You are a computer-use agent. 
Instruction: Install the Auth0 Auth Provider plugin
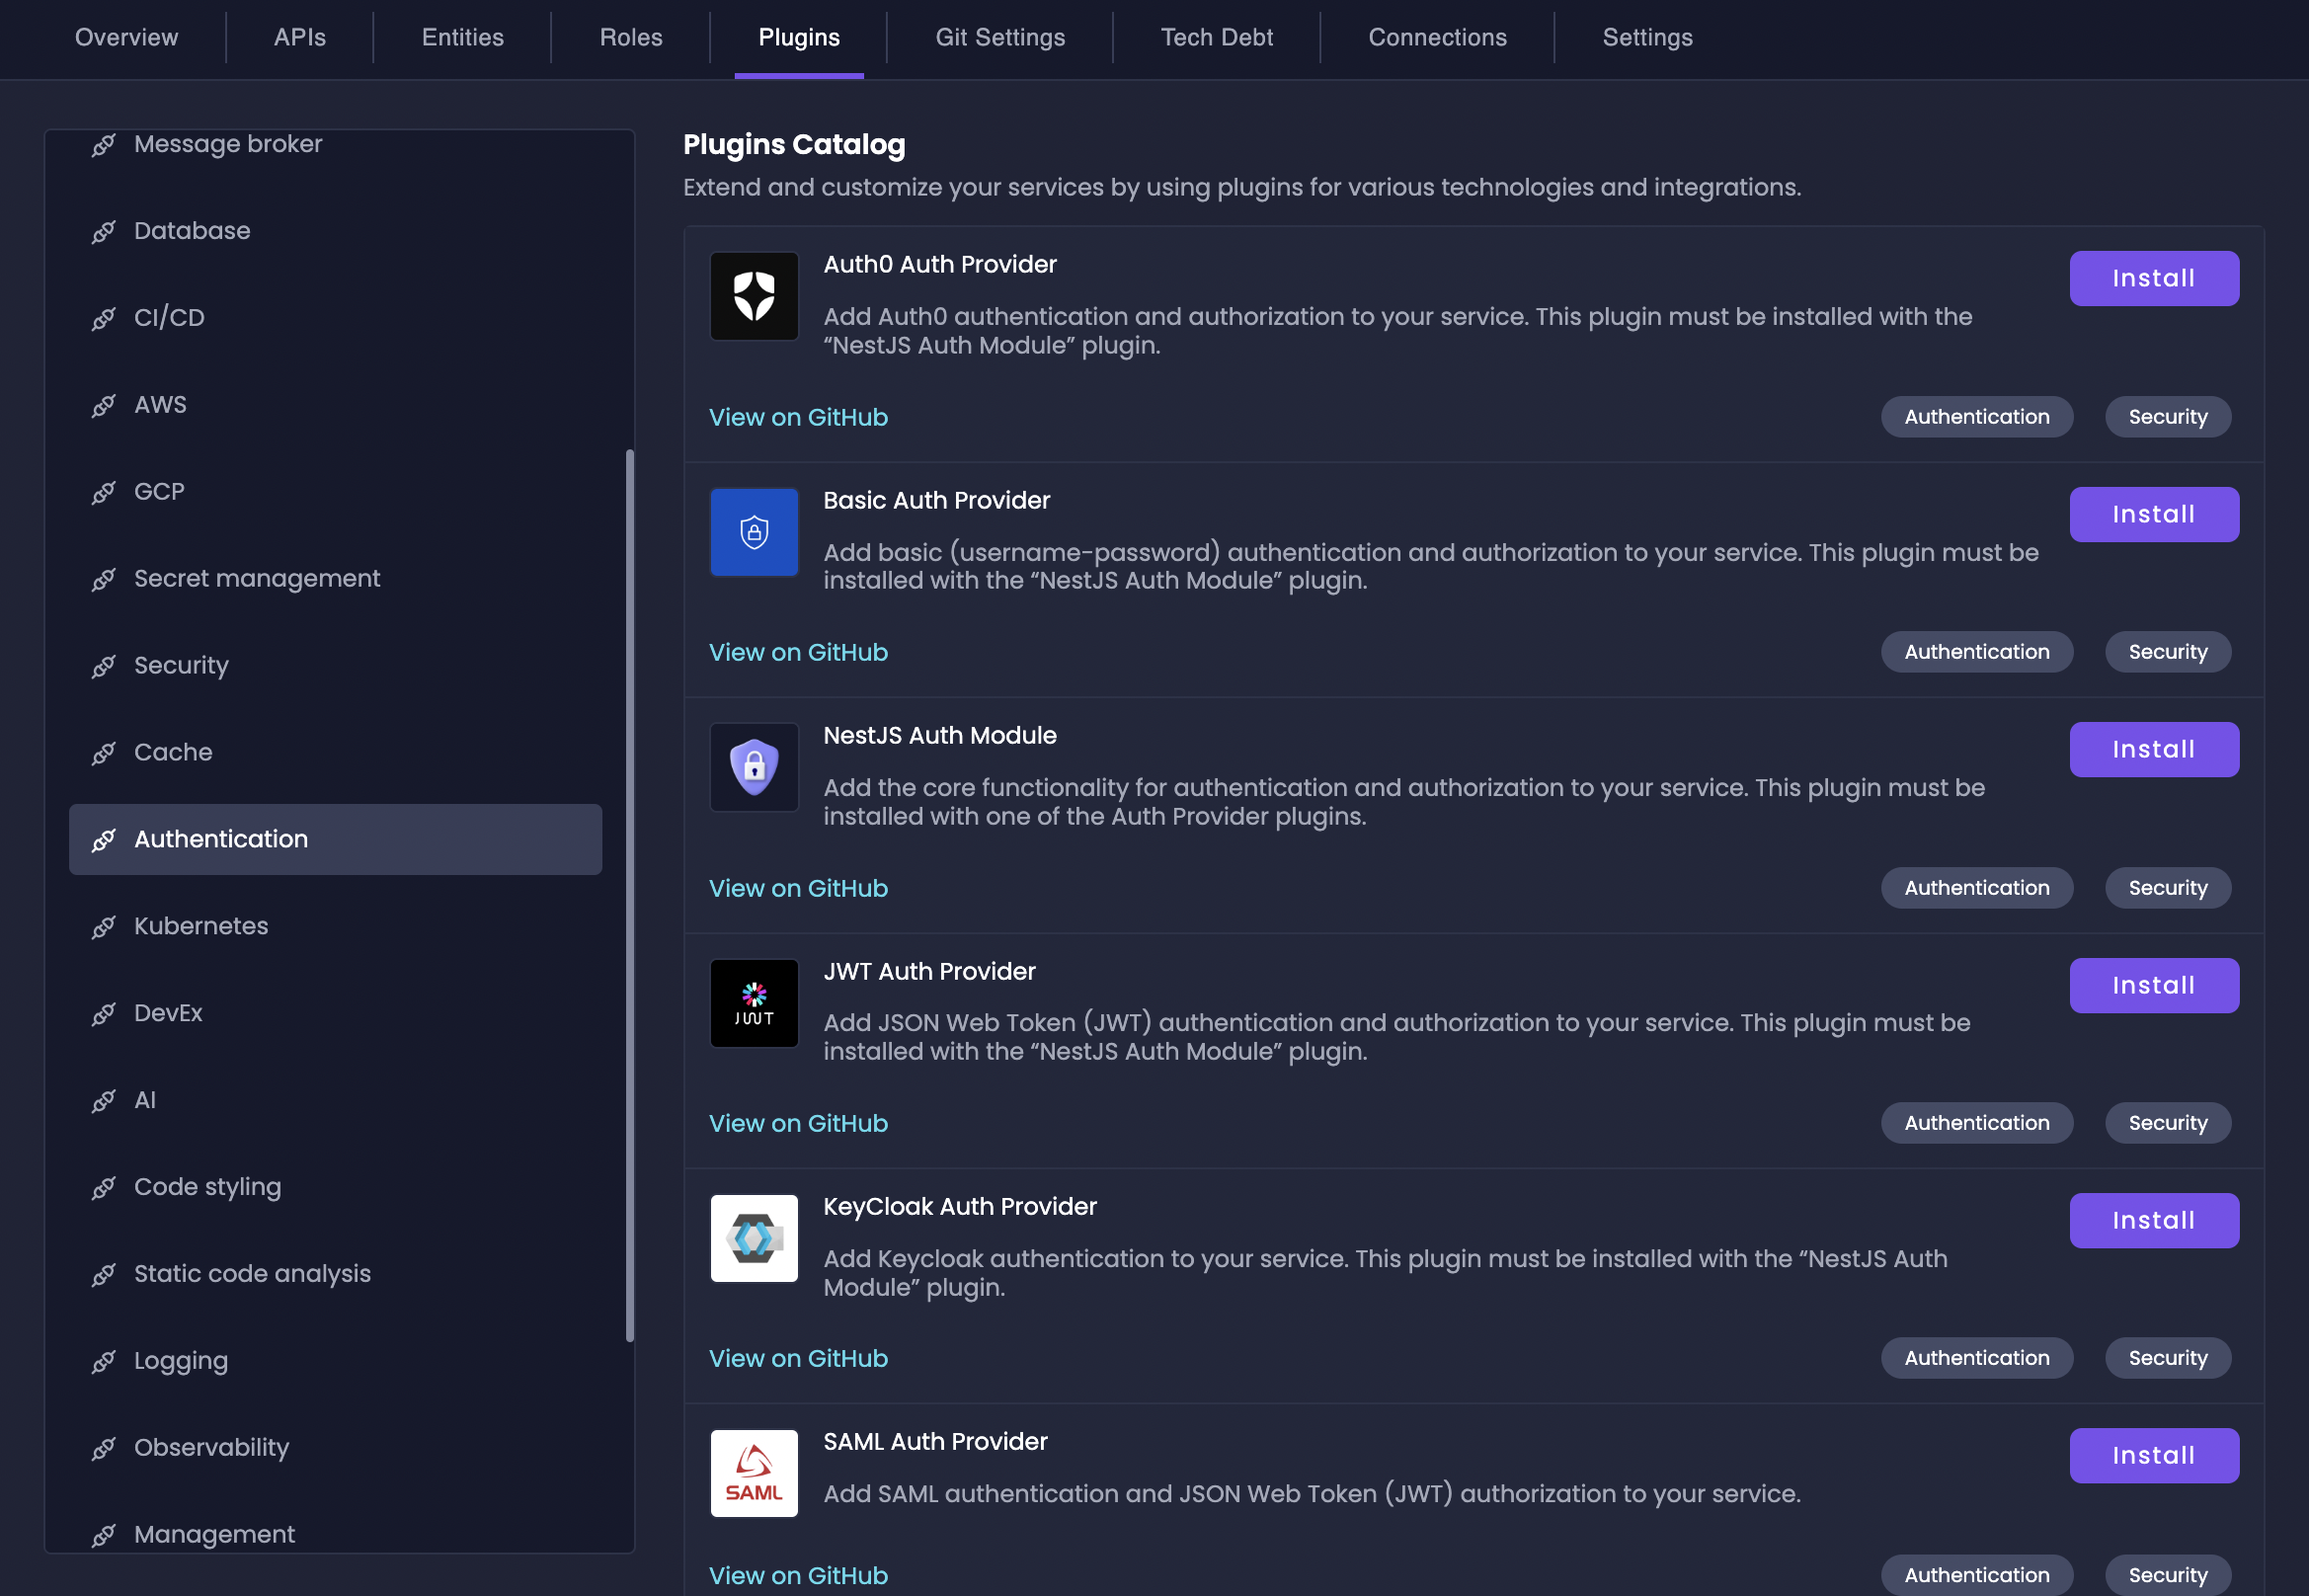(2153, 279)
